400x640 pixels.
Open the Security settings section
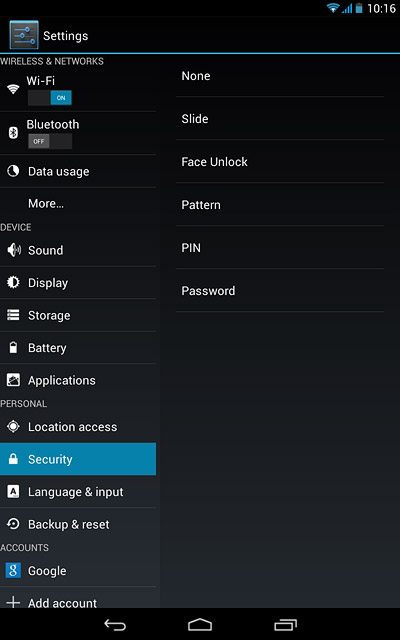[78, 459]
